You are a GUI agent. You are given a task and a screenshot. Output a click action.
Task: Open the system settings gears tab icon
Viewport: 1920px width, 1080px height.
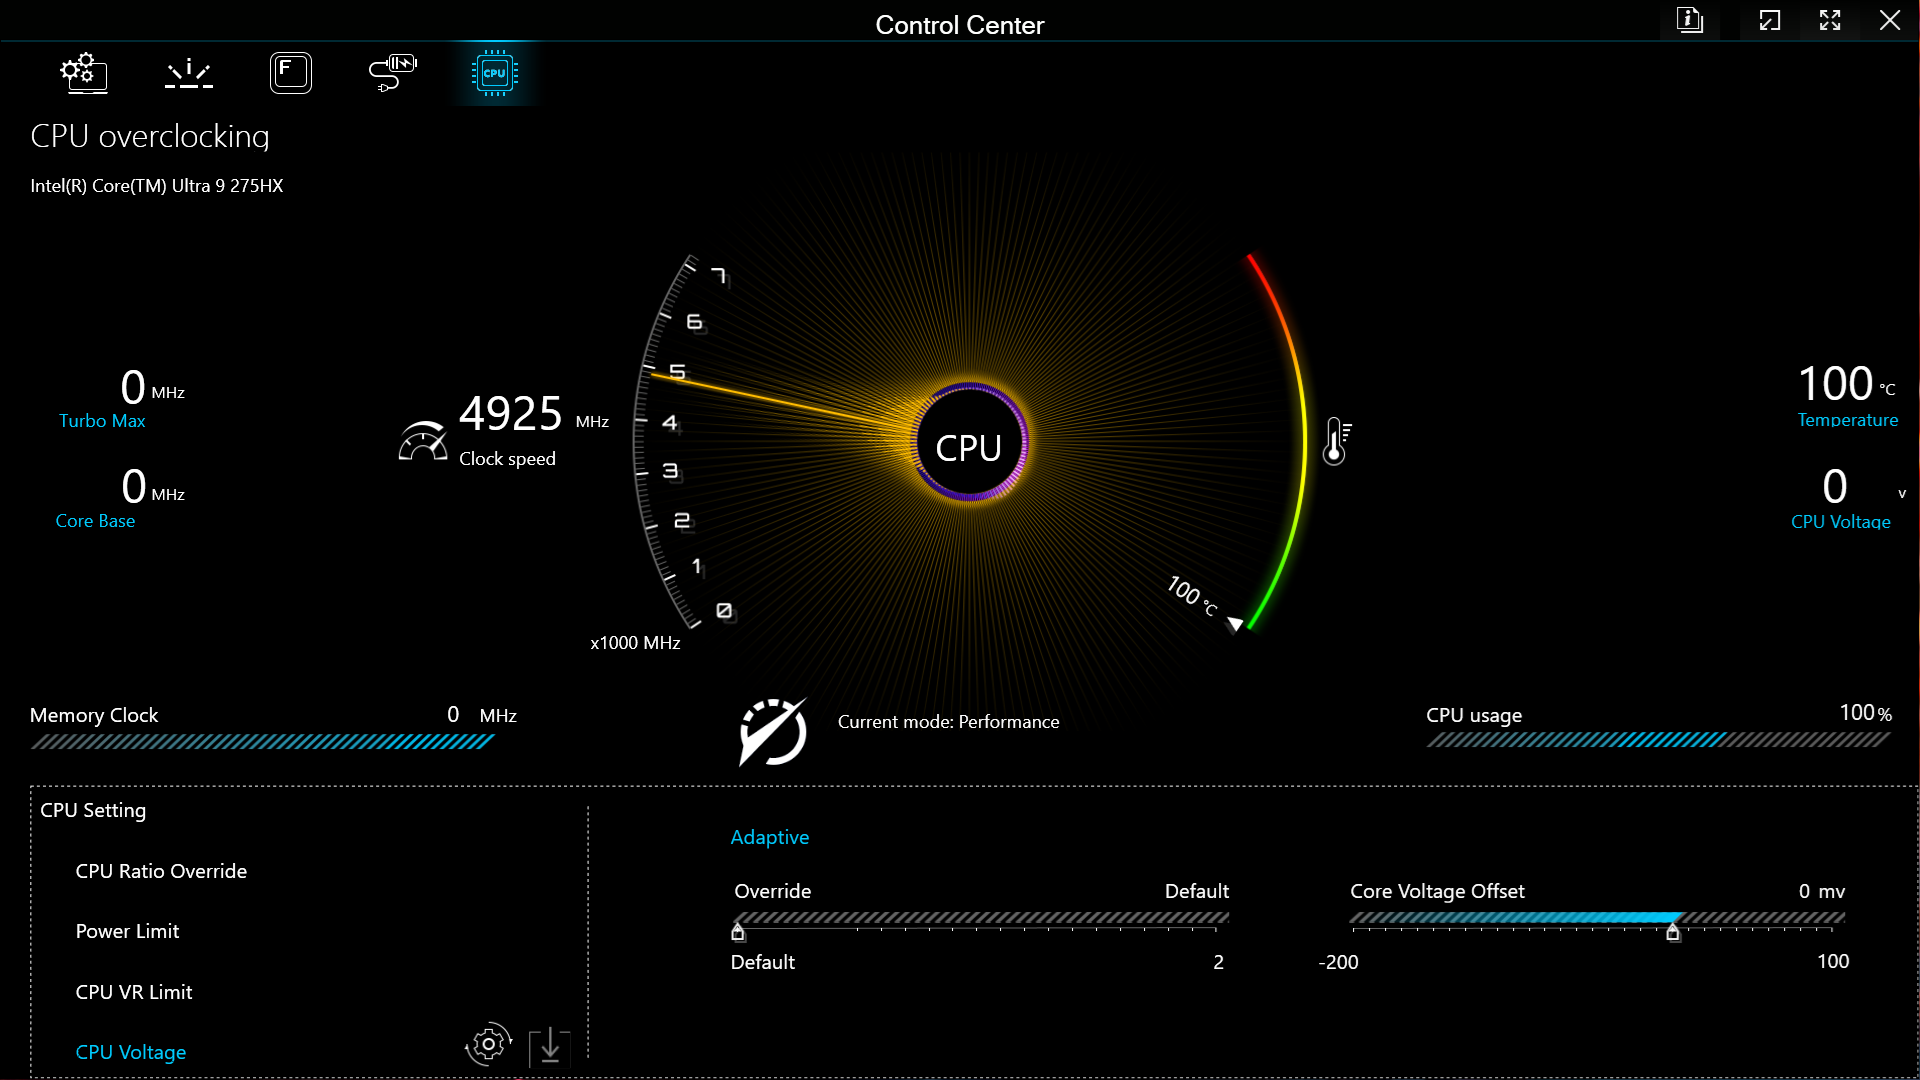(84, 73)
